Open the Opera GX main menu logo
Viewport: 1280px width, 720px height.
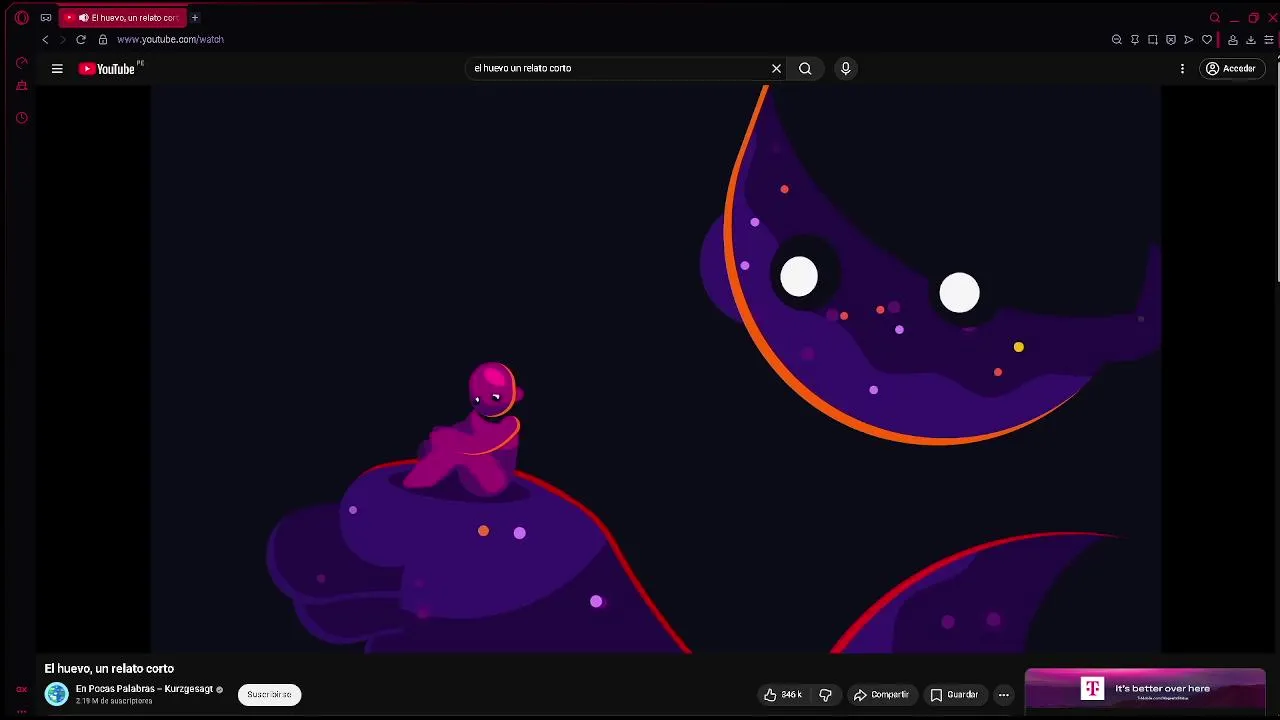pos(21,18)
